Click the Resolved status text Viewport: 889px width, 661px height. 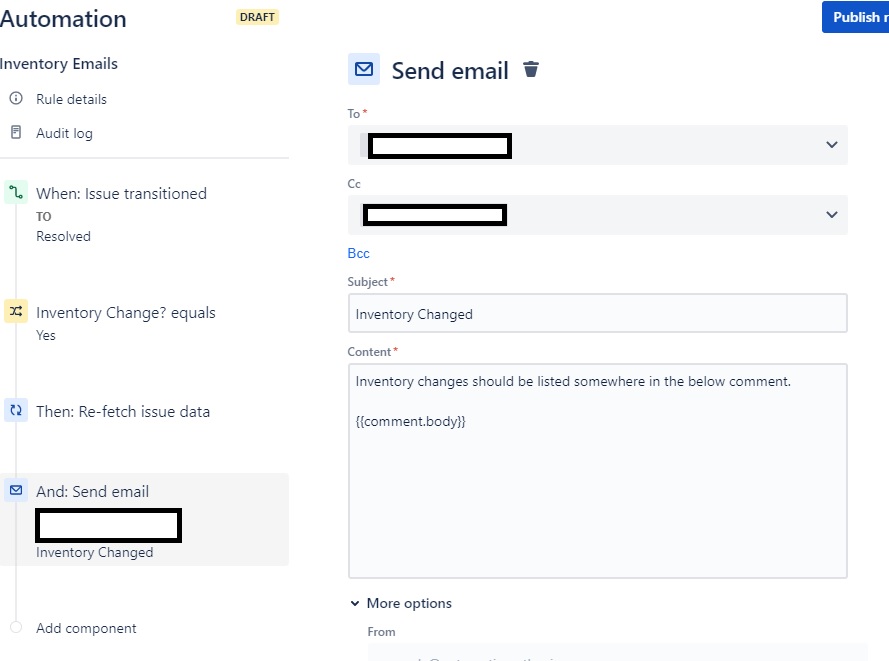[64, 236]
